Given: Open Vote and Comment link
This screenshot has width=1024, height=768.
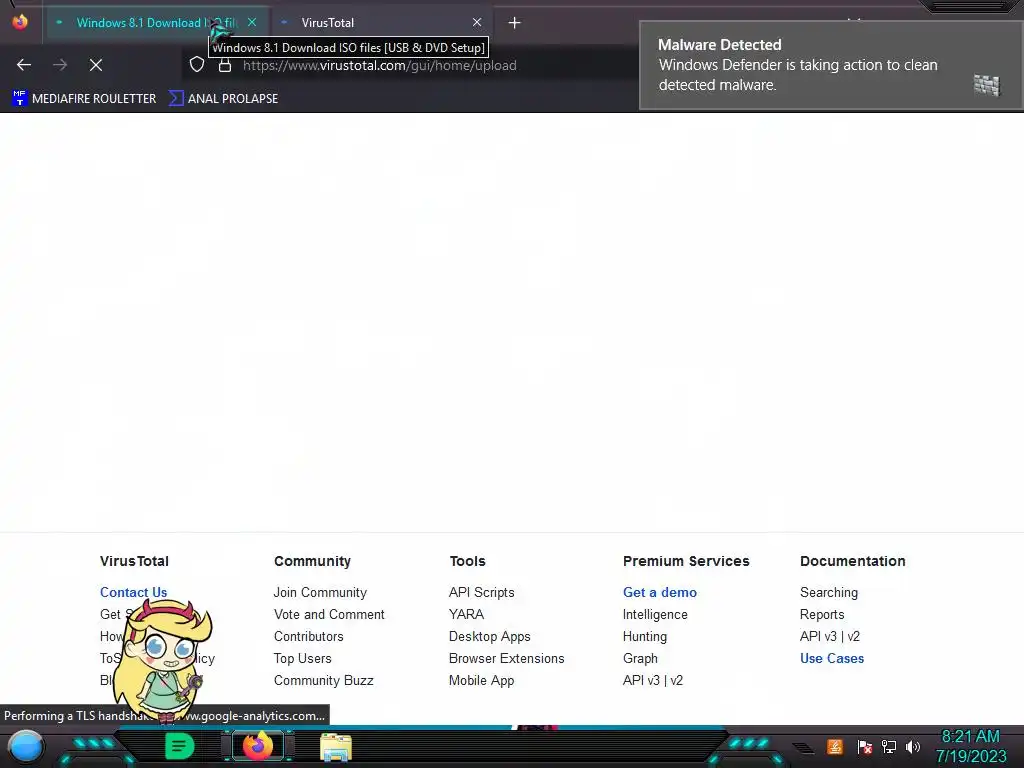Looking at the screenshot, I should point(329,615).
